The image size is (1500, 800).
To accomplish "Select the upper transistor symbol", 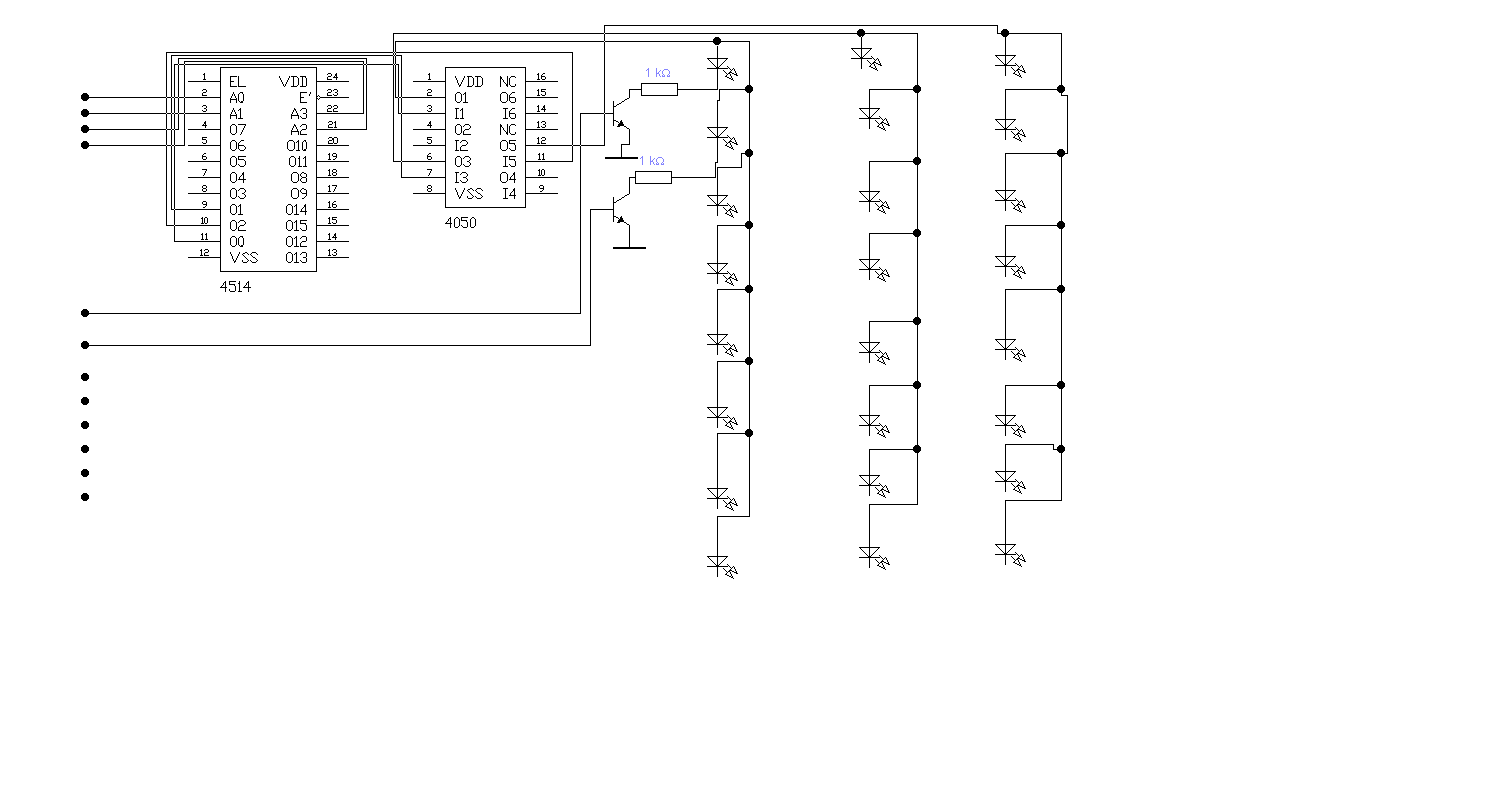I will click(x=619, y=115).
